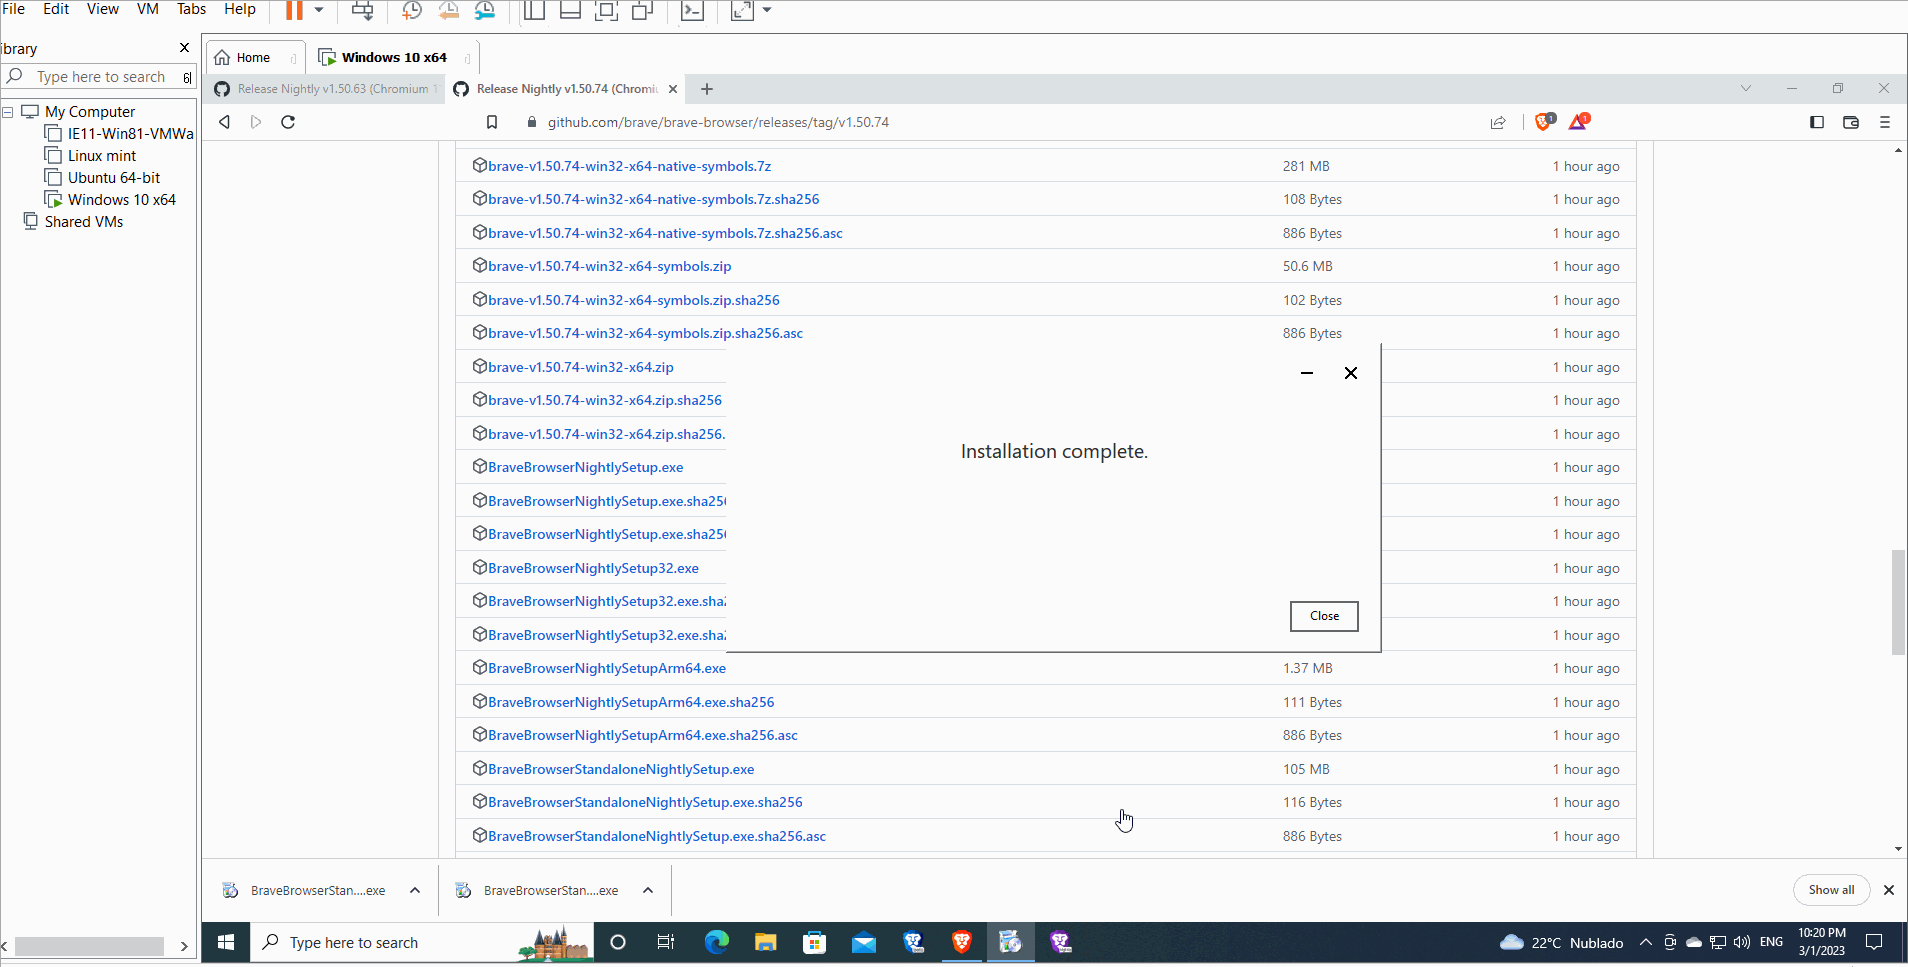Toggle the VMware thumbnail bar

(x=570, y=11)
